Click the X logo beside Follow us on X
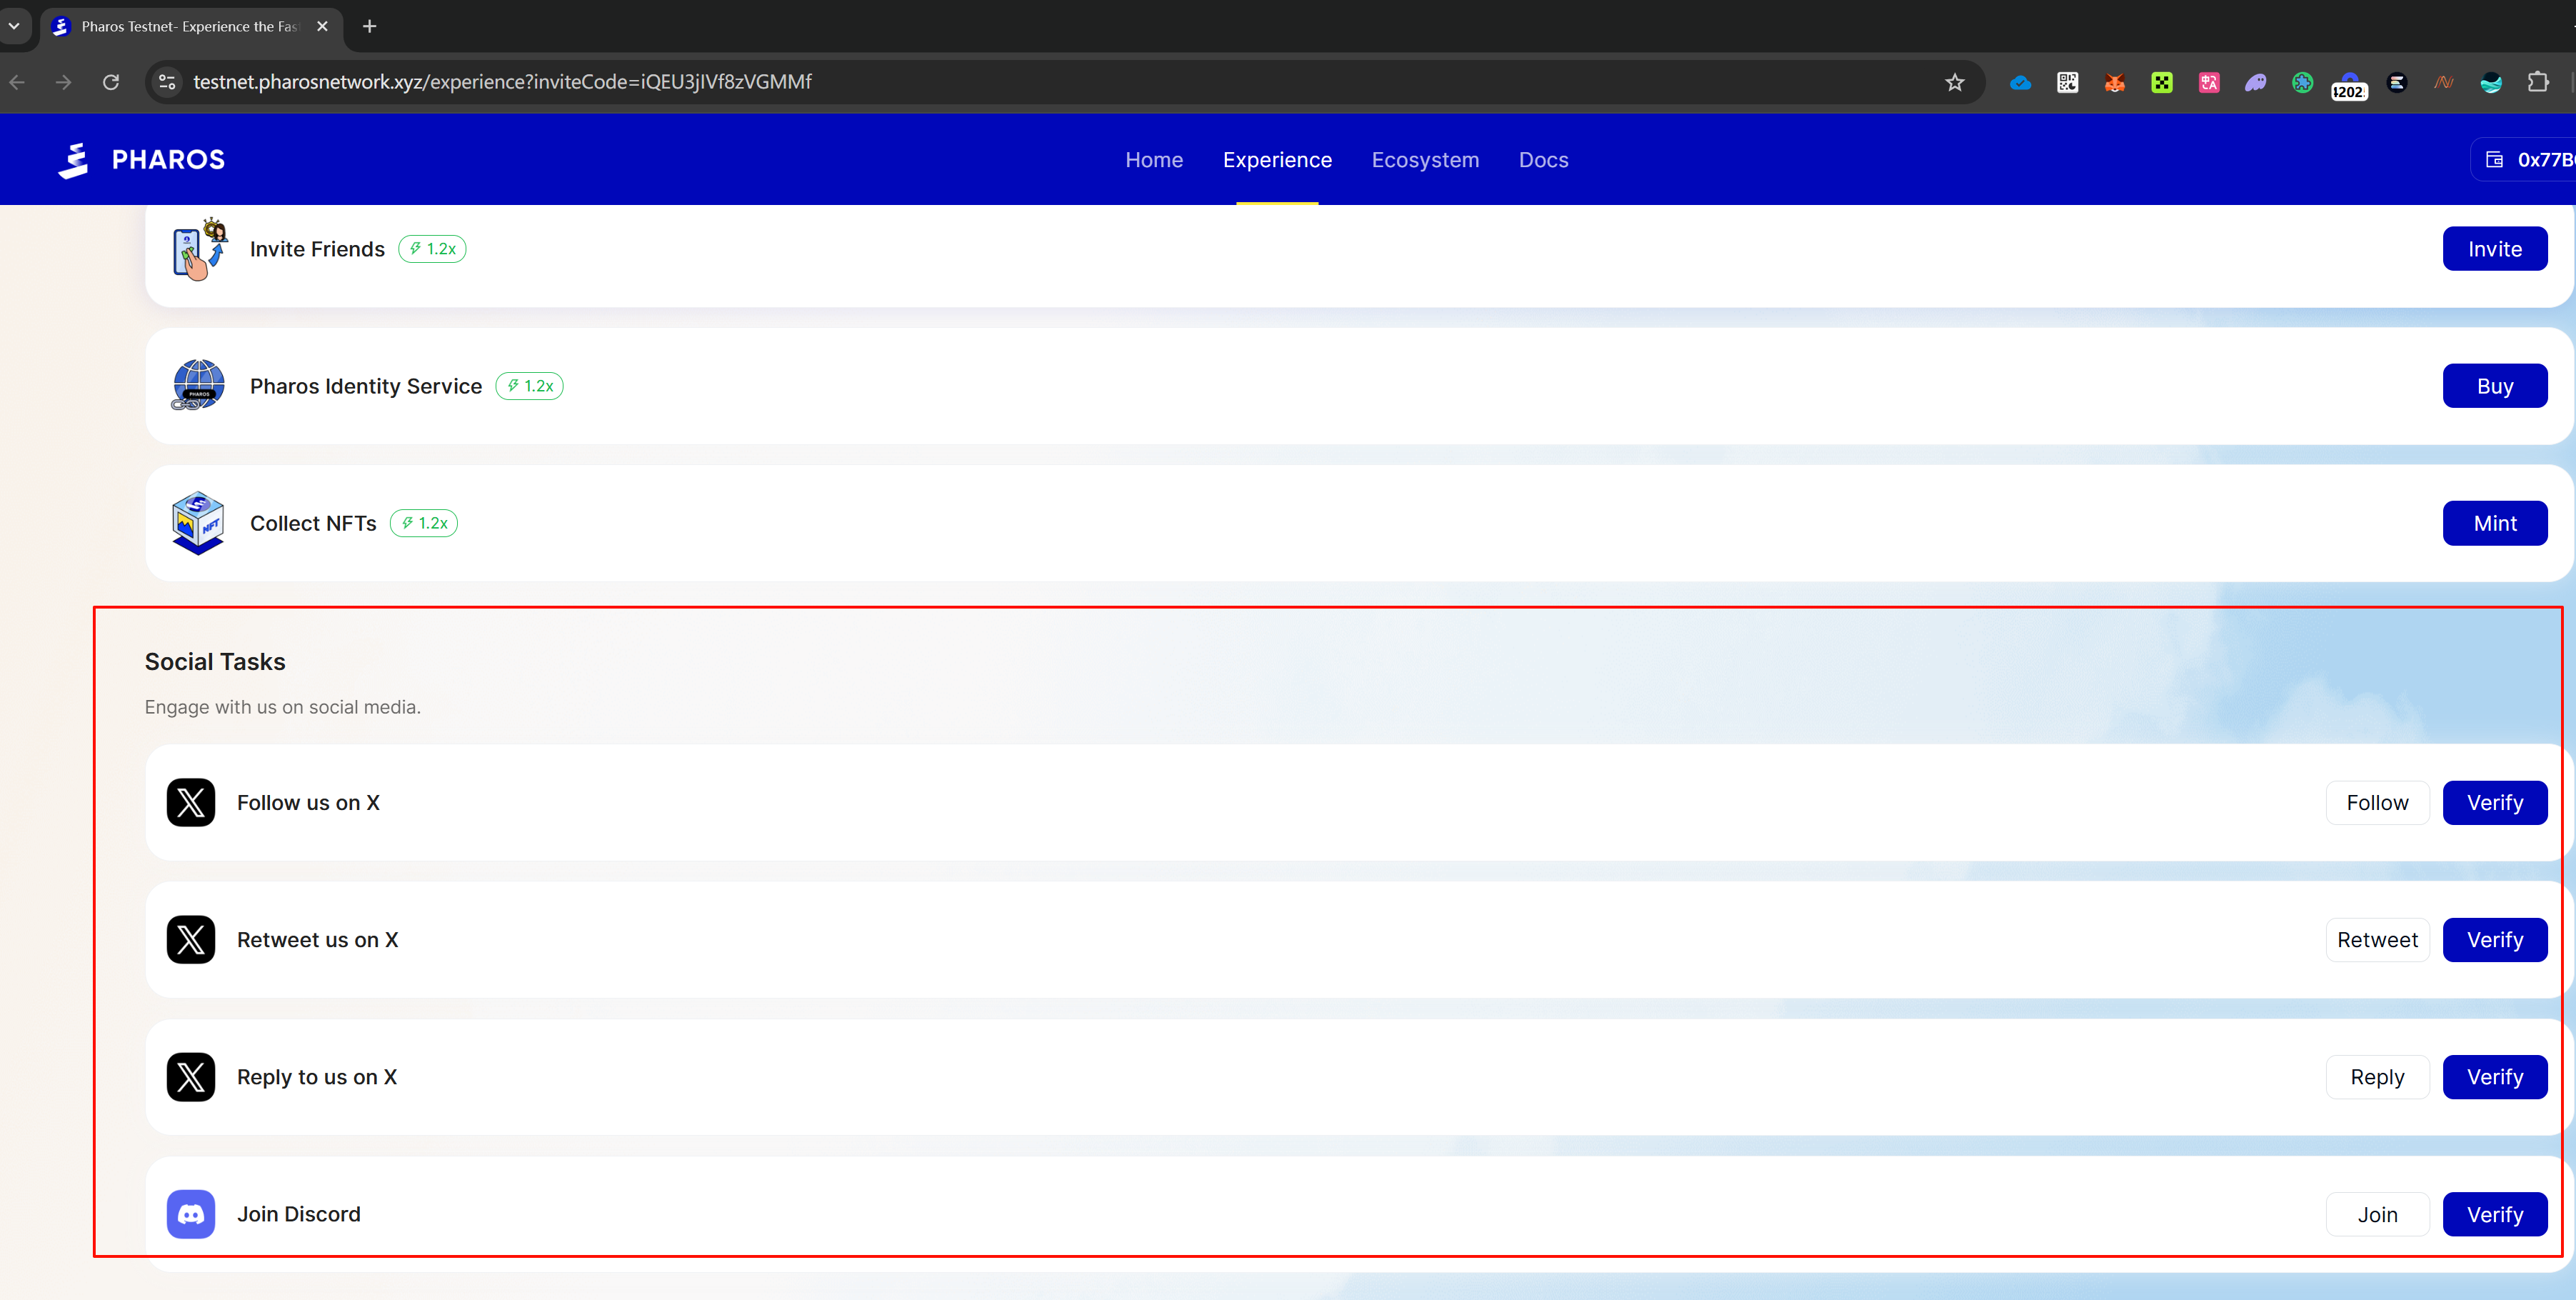This screenshot has width=2576, height=1300. coord(191,802)
